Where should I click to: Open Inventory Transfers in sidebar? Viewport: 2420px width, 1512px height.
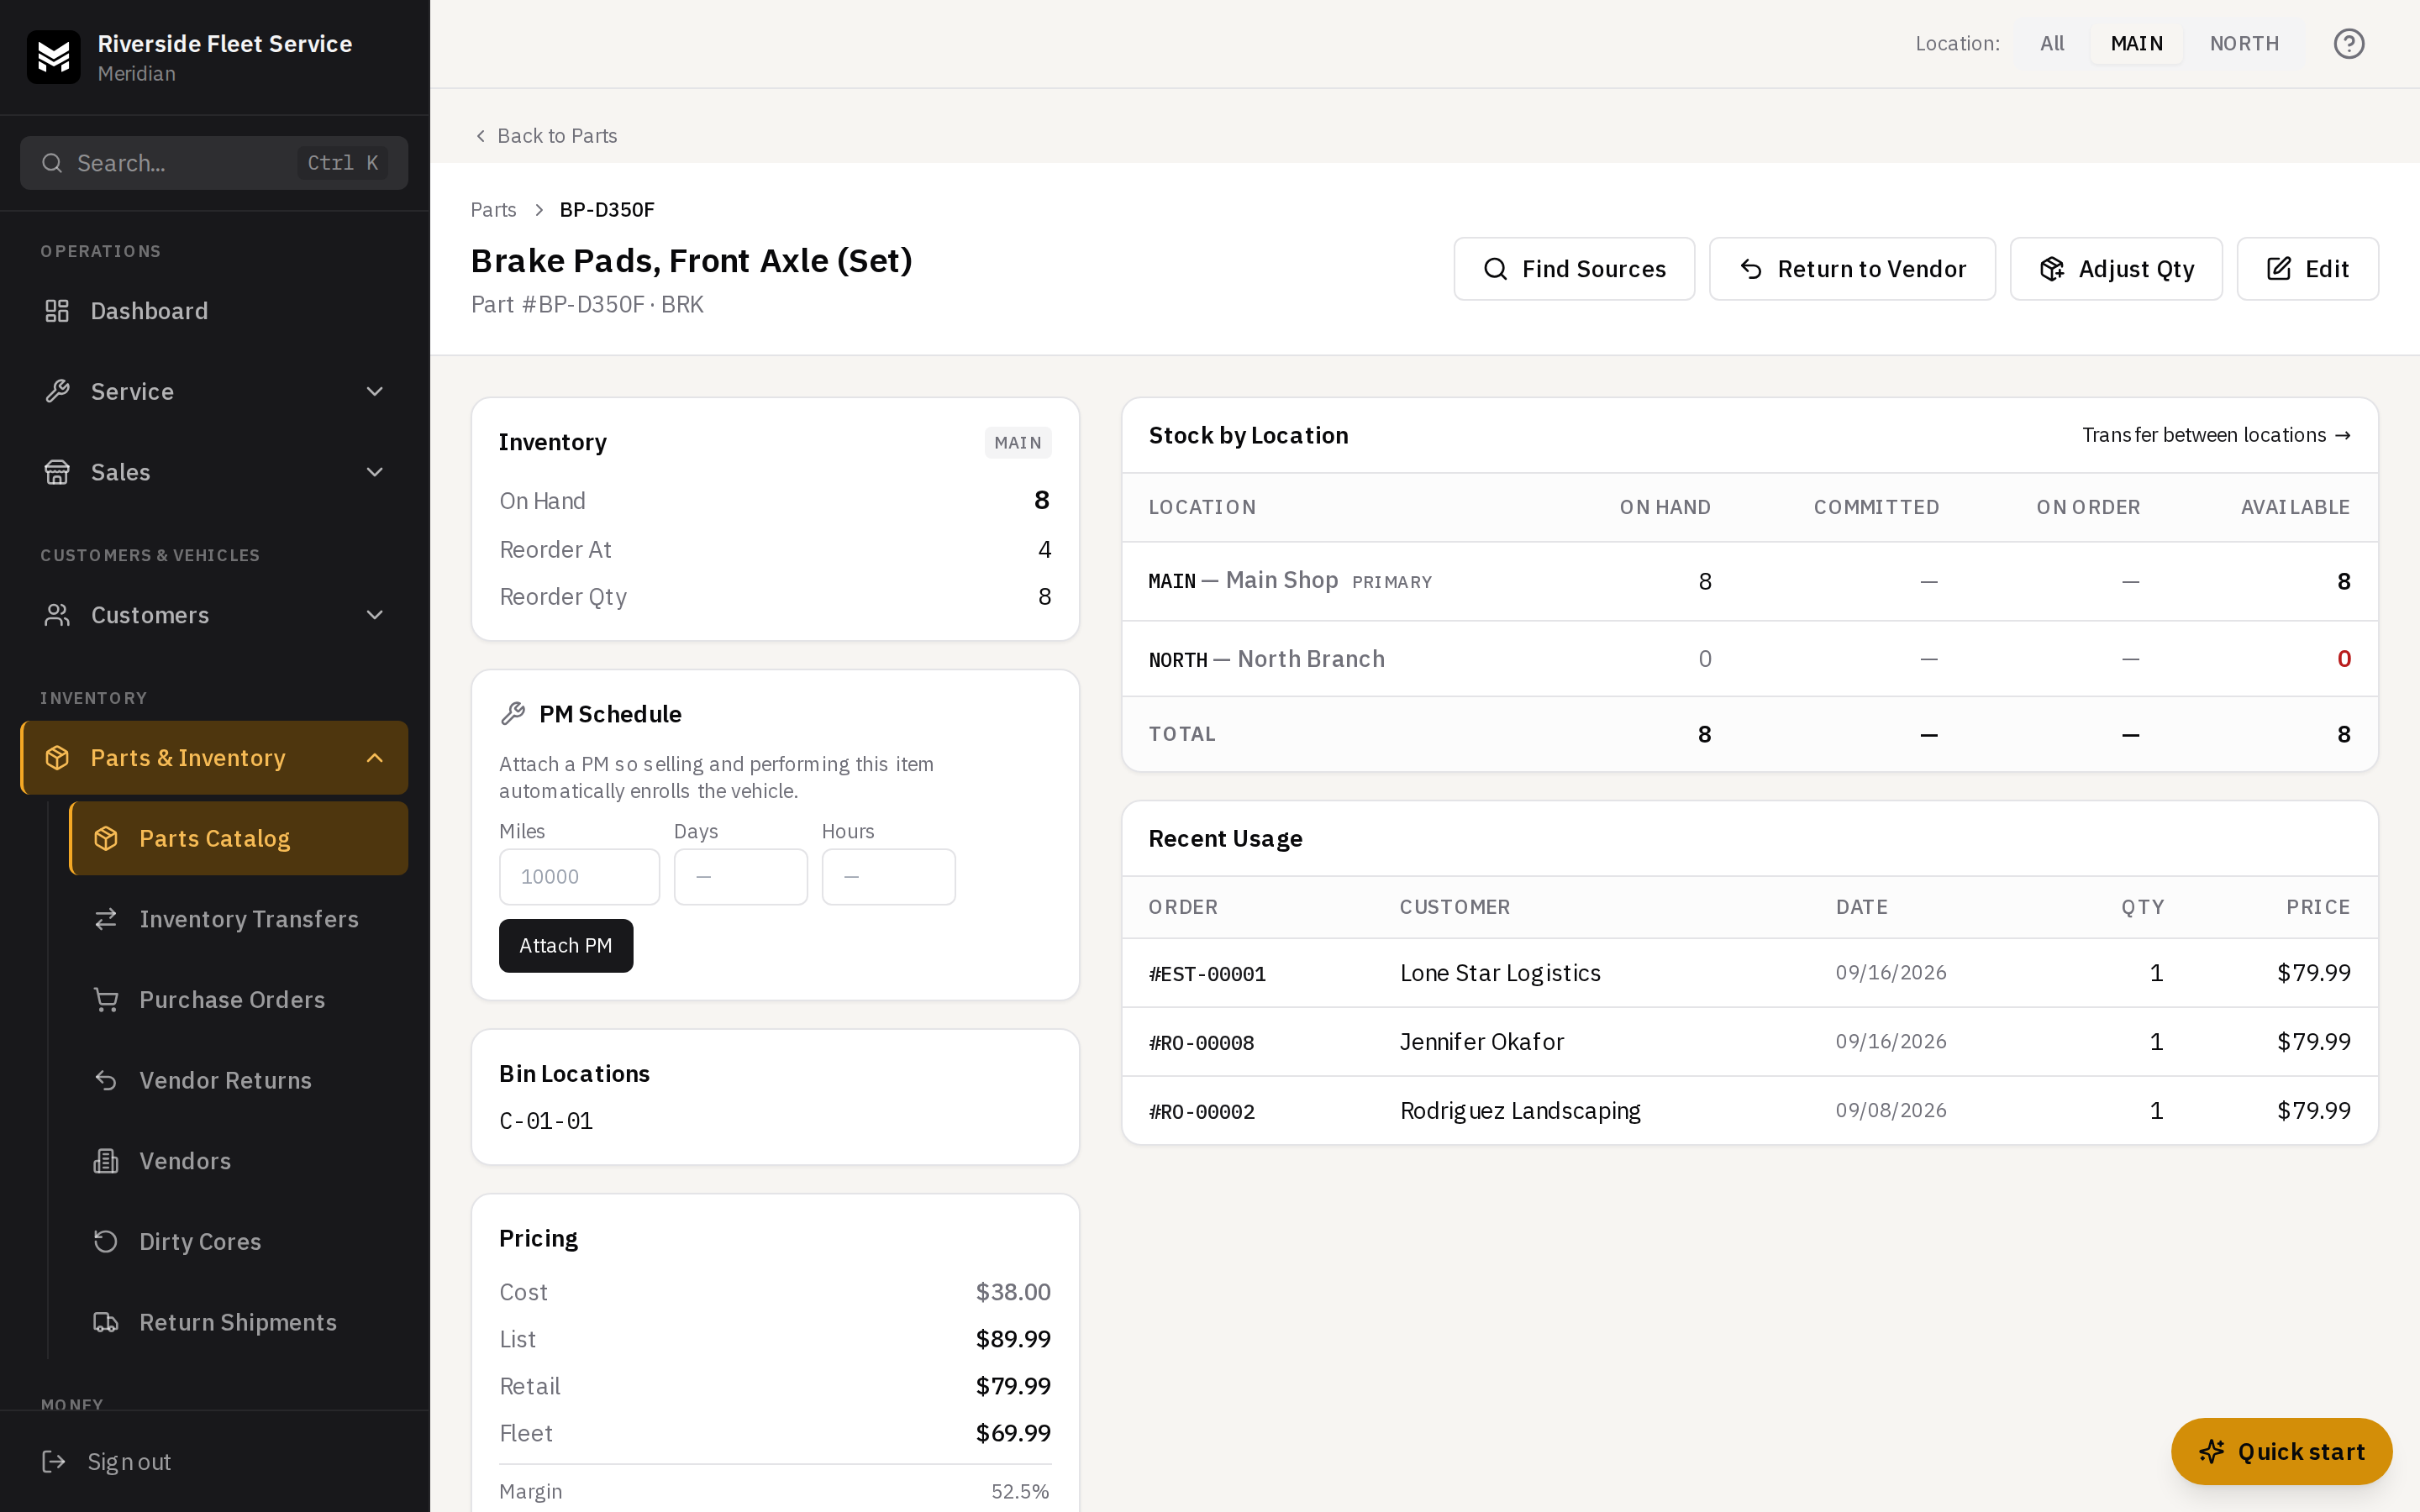click(x=238, y=919)
